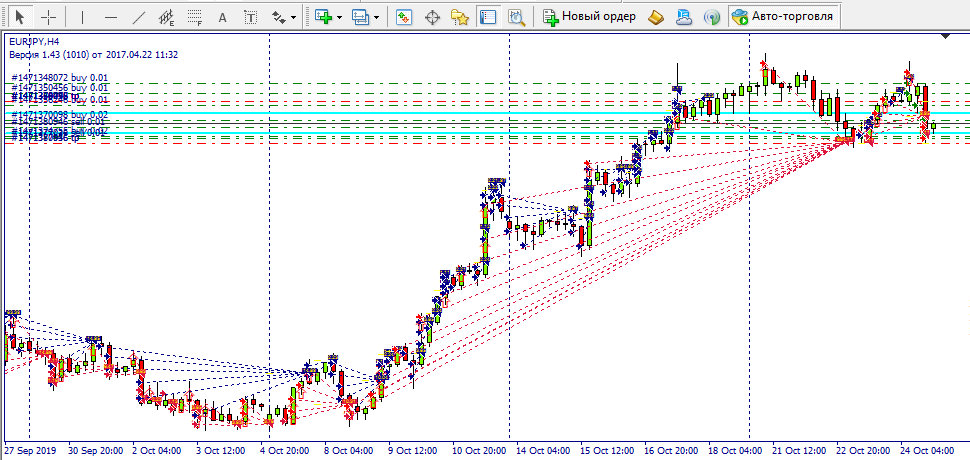Image resolution: width=970 pixels, height=460 pixels.
Task: Expand the New Chart dropdown arrow
Action: [x=340, y=17]
